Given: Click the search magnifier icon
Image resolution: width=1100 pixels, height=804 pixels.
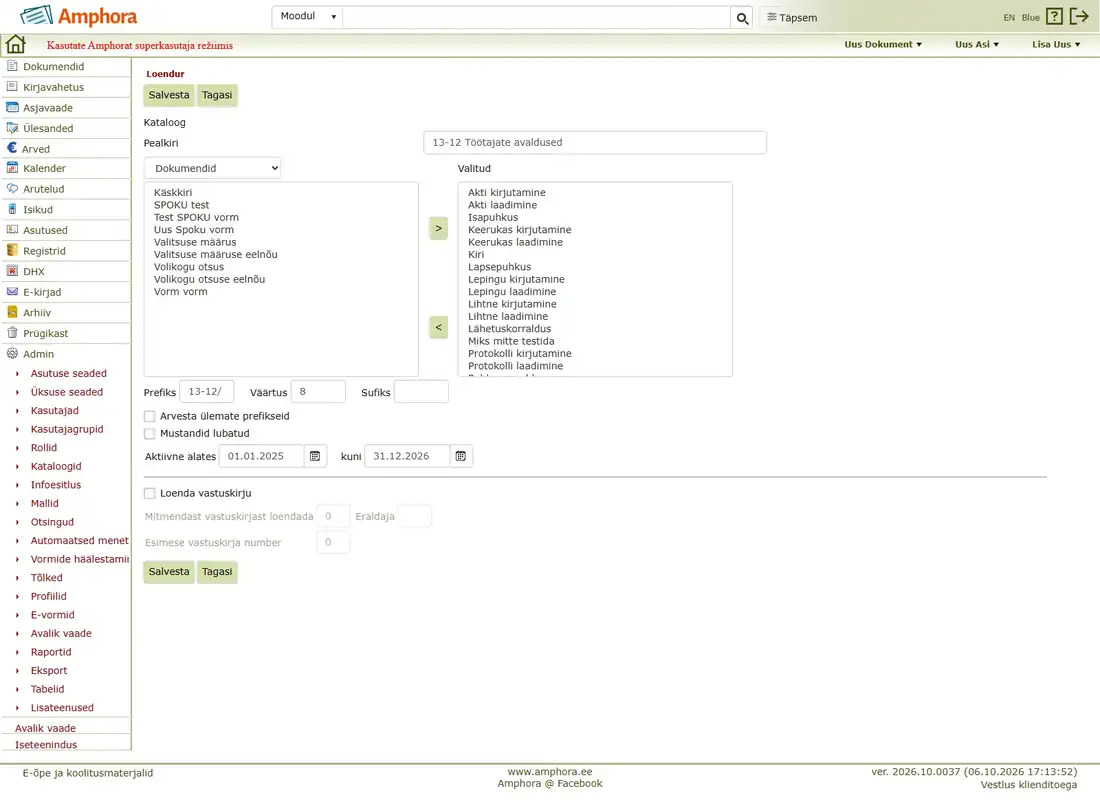Looking at the screenshot, I should (x=742, y=18).
